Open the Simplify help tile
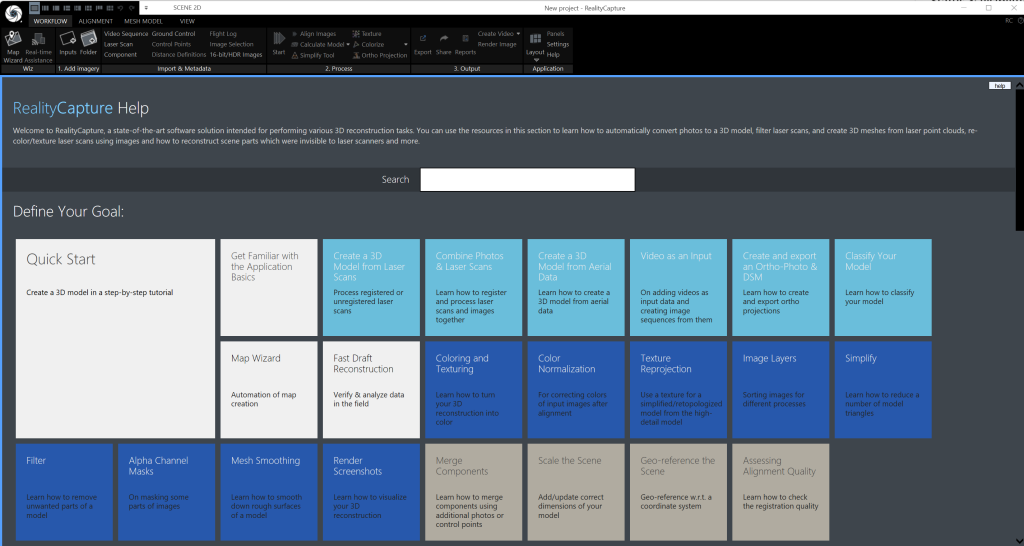Screen dimensions: 1024x546 tap(883, 390)
